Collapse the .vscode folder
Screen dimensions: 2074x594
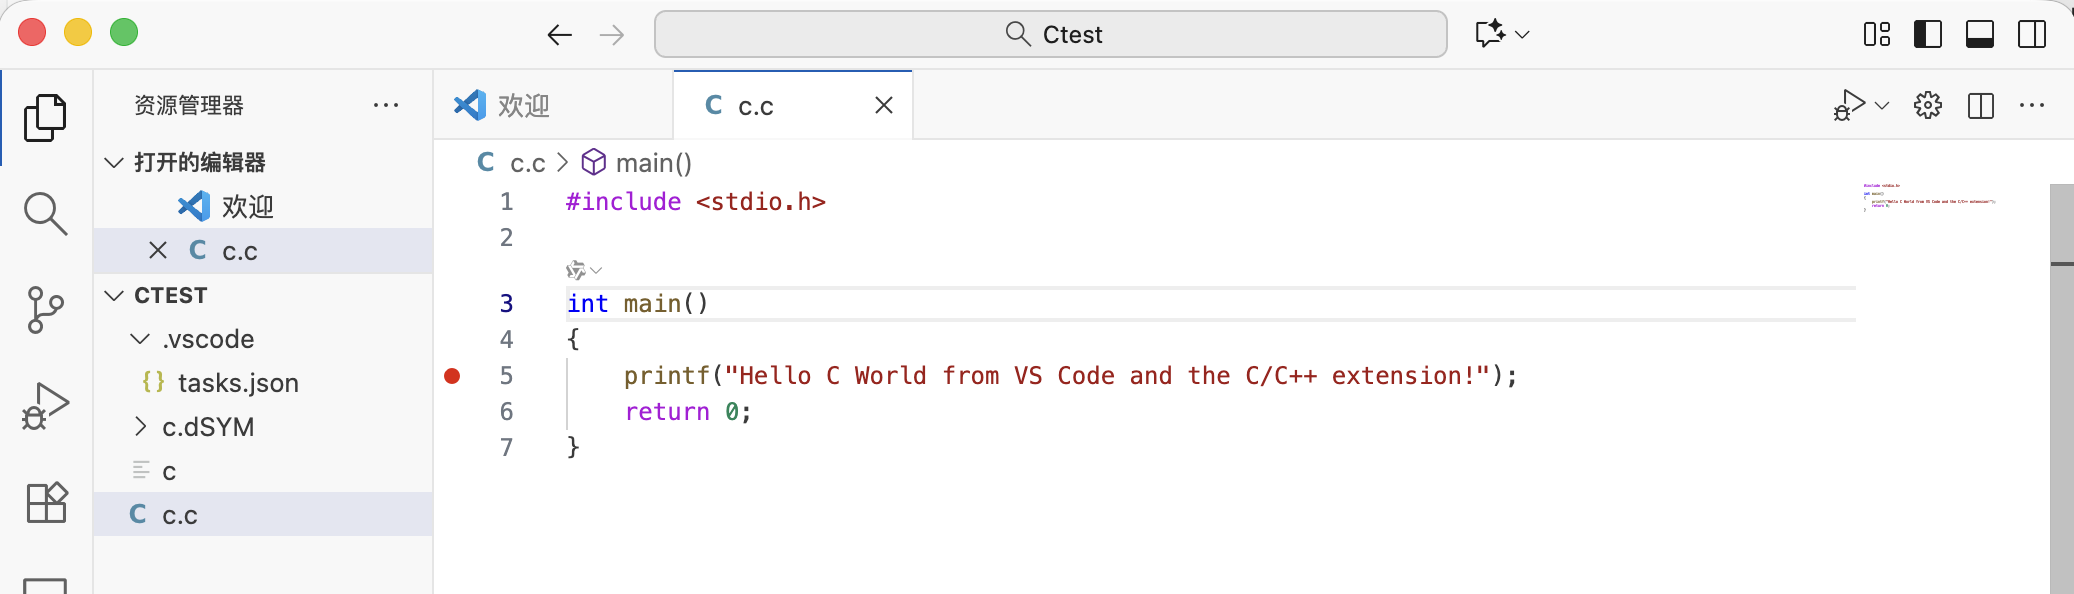click(141, 339)
